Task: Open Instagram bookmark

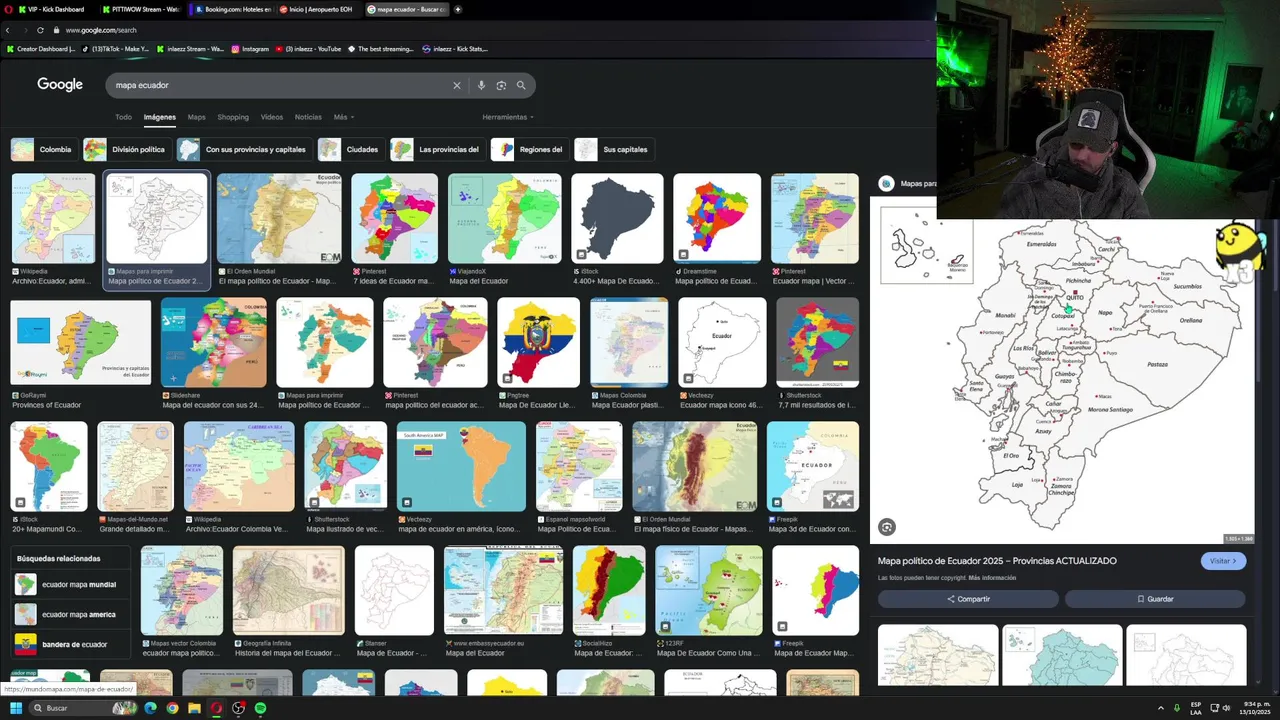Action: pos(250,48)
